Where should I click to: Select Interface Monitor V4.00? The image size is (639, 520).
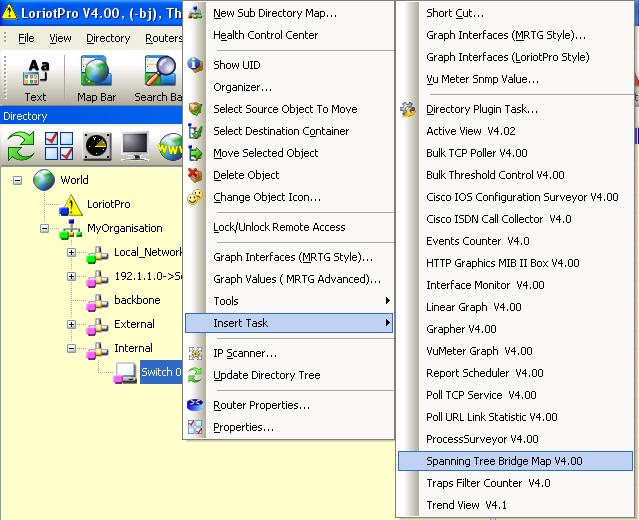[515, 285]
